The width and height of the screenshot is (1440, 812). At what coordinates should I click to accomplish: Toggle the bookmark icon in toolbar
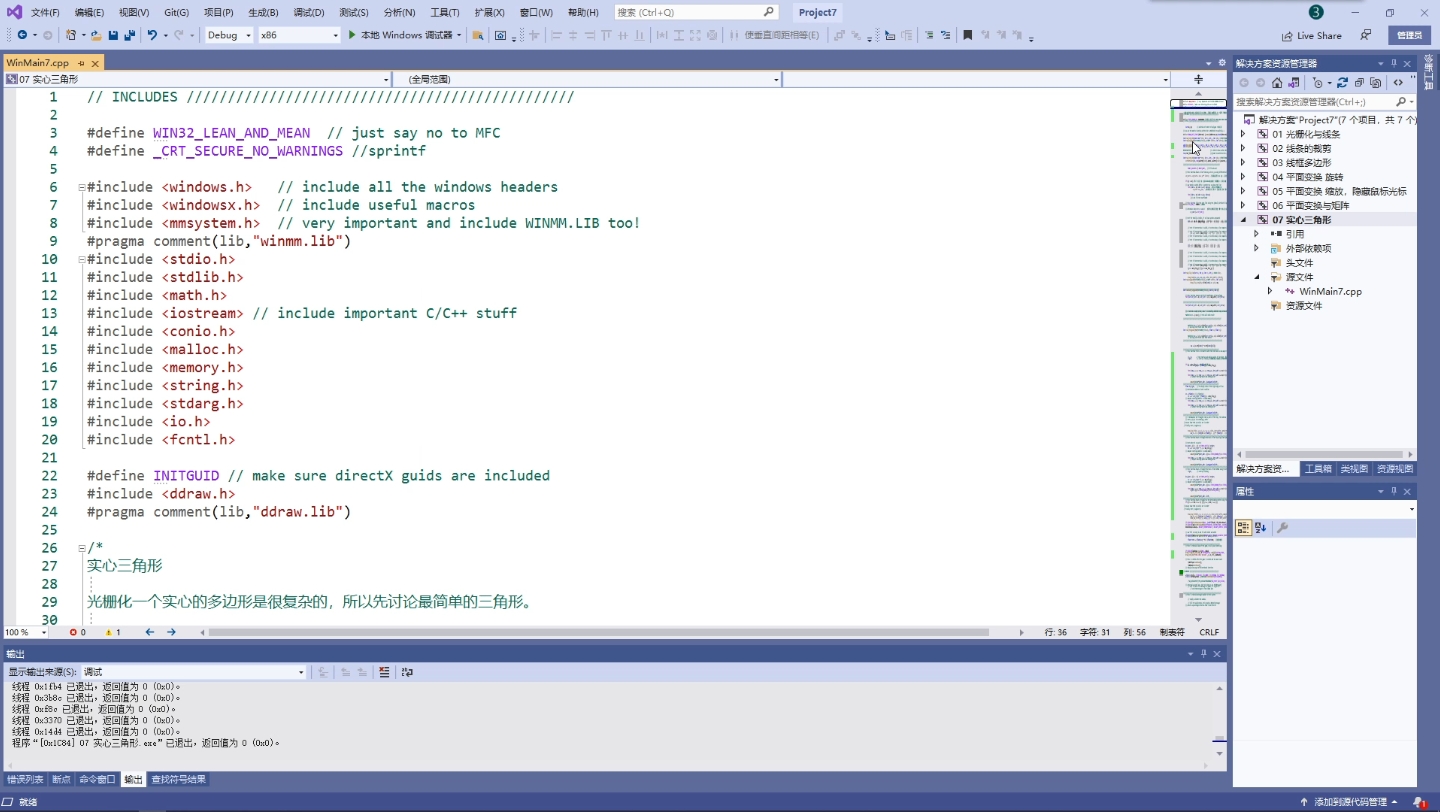[x=967, y=35]
